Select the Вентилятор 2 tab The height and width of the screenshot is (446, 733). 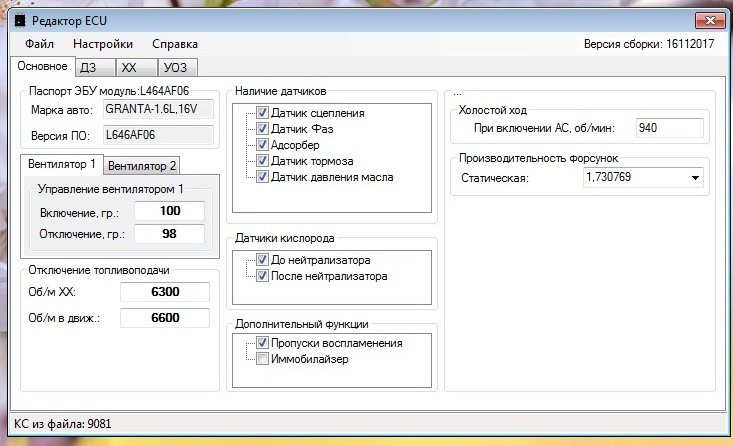[142, 166]
